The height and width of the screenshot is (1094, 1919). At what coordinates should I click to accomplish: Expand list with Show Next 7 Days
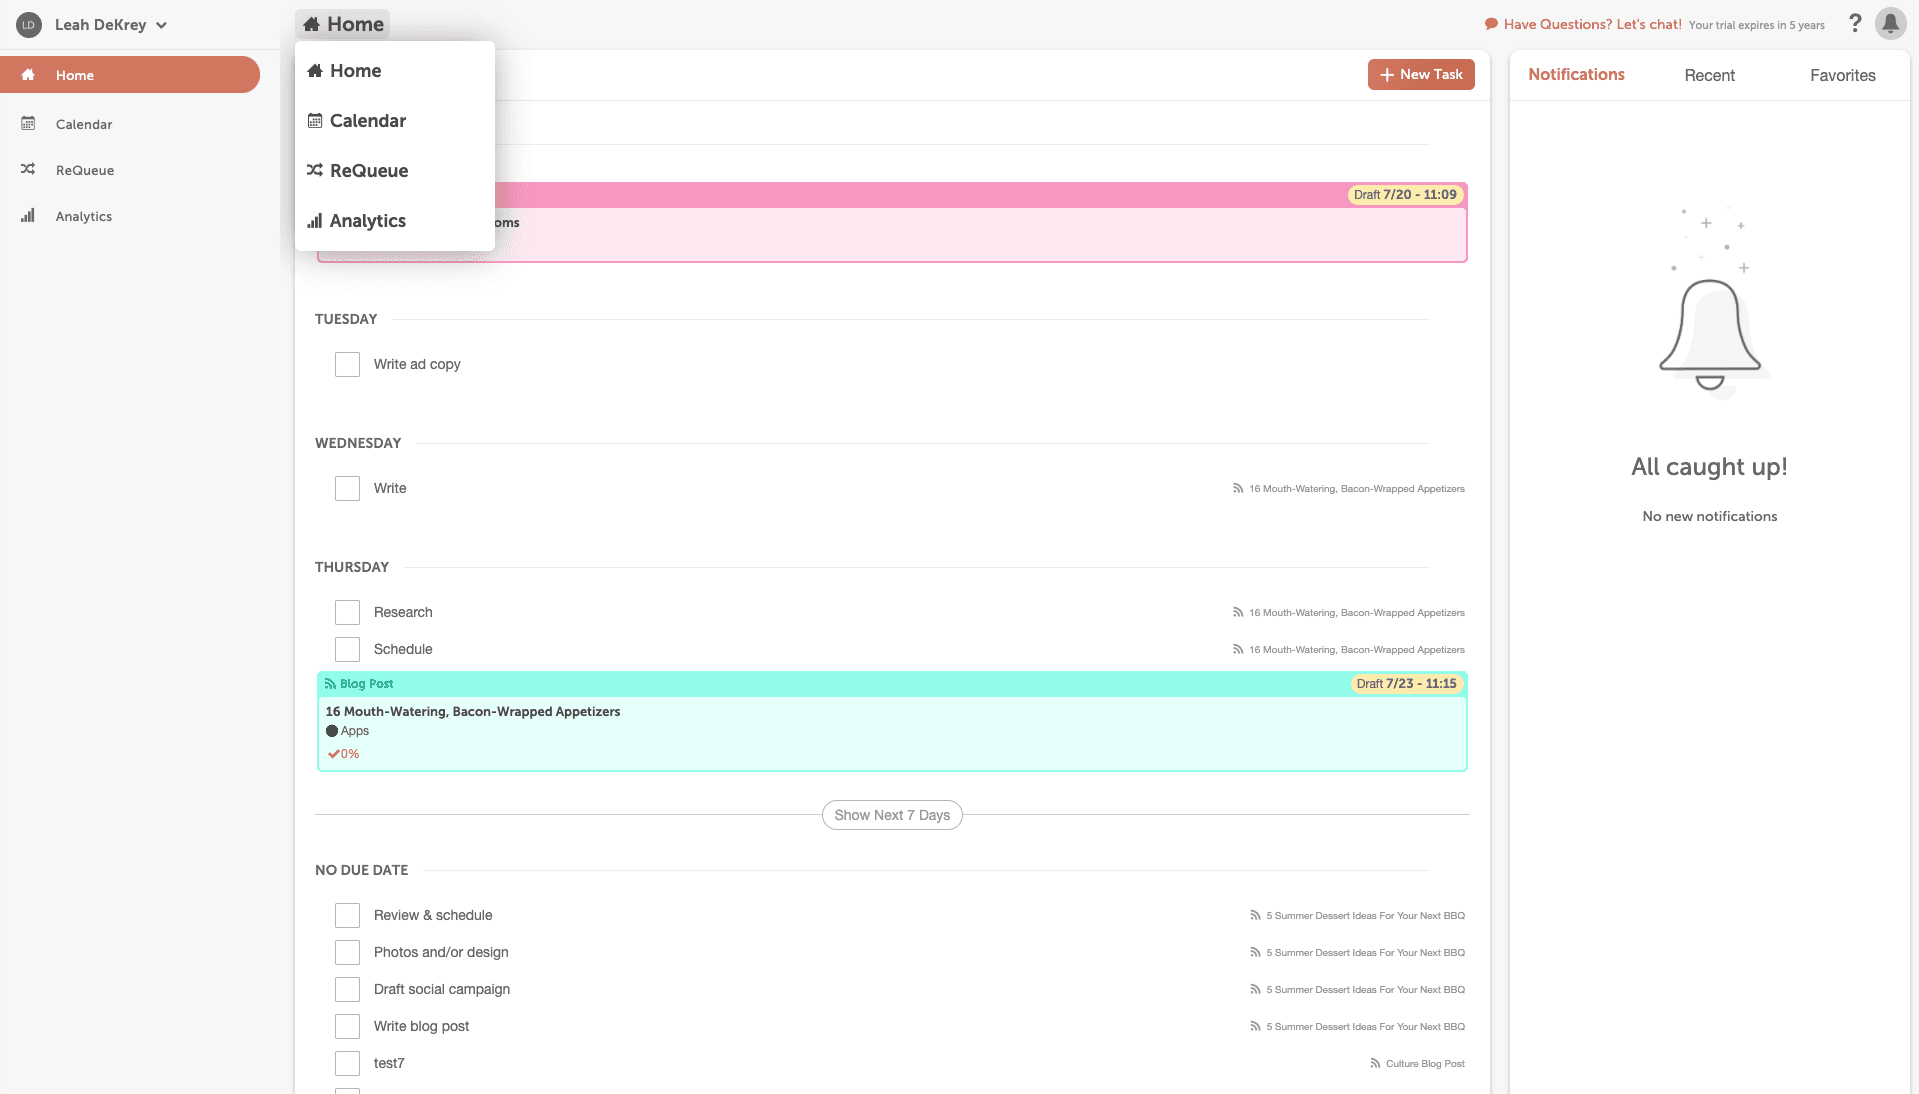891,815
